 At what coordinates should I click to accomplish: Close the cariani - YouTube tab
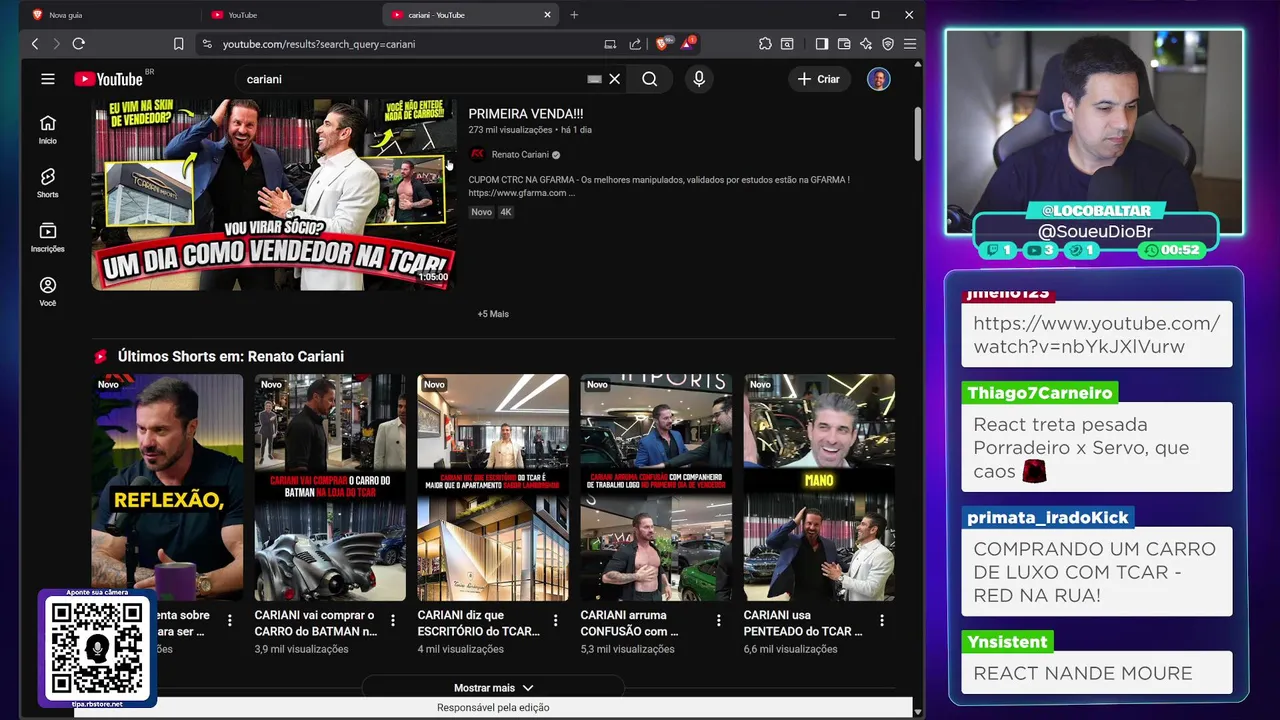point(548,15)
